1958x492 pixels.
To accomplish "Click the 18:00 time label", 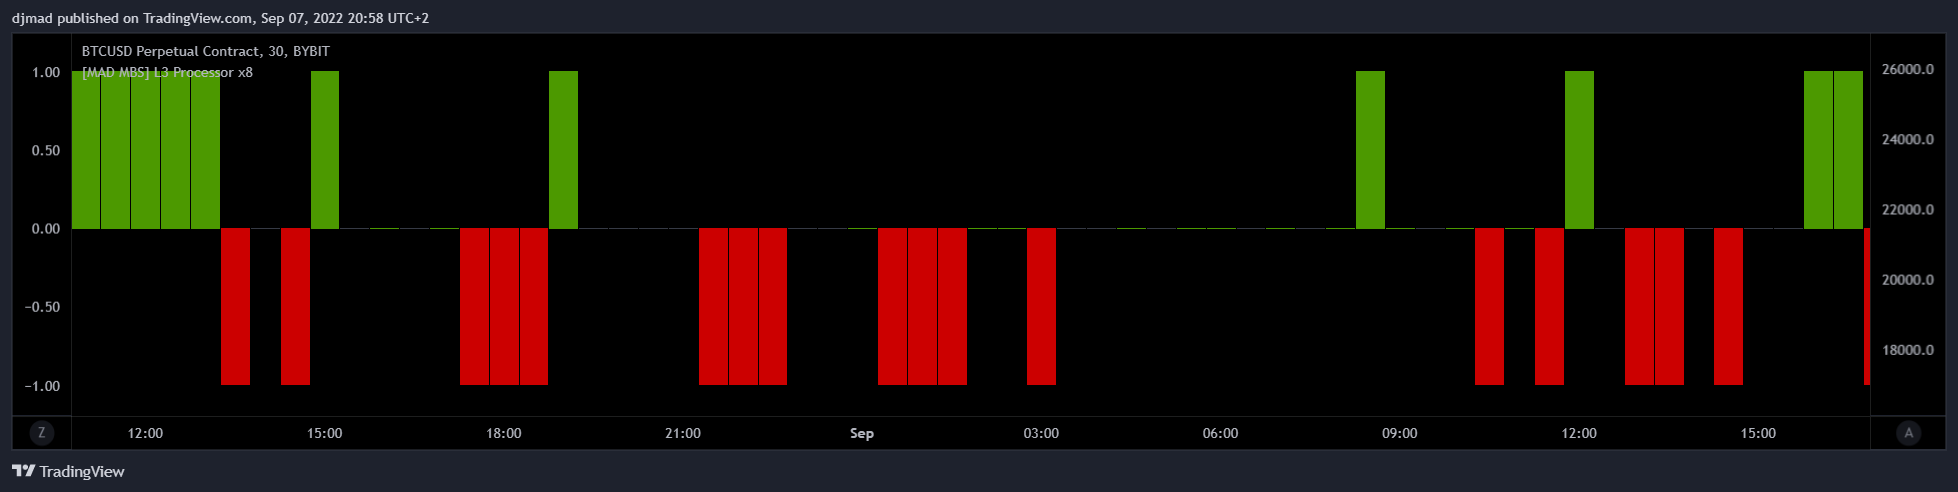I will click(x=504, y=433).
